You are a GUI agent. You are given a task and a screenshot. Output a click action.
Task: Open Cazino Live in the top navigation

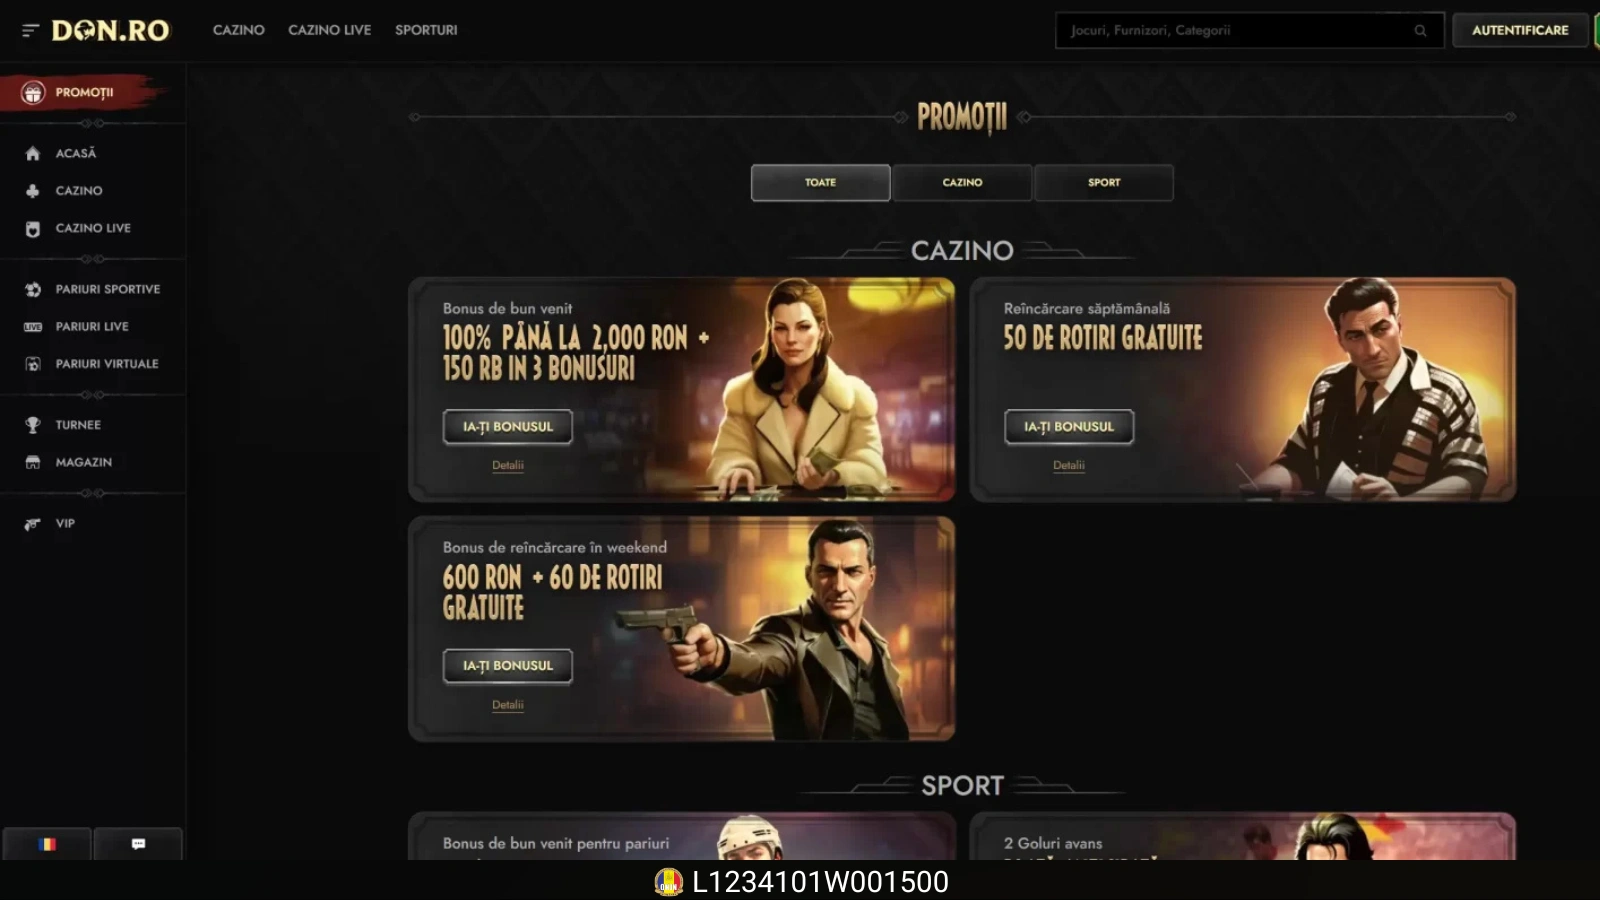(329, 30)
